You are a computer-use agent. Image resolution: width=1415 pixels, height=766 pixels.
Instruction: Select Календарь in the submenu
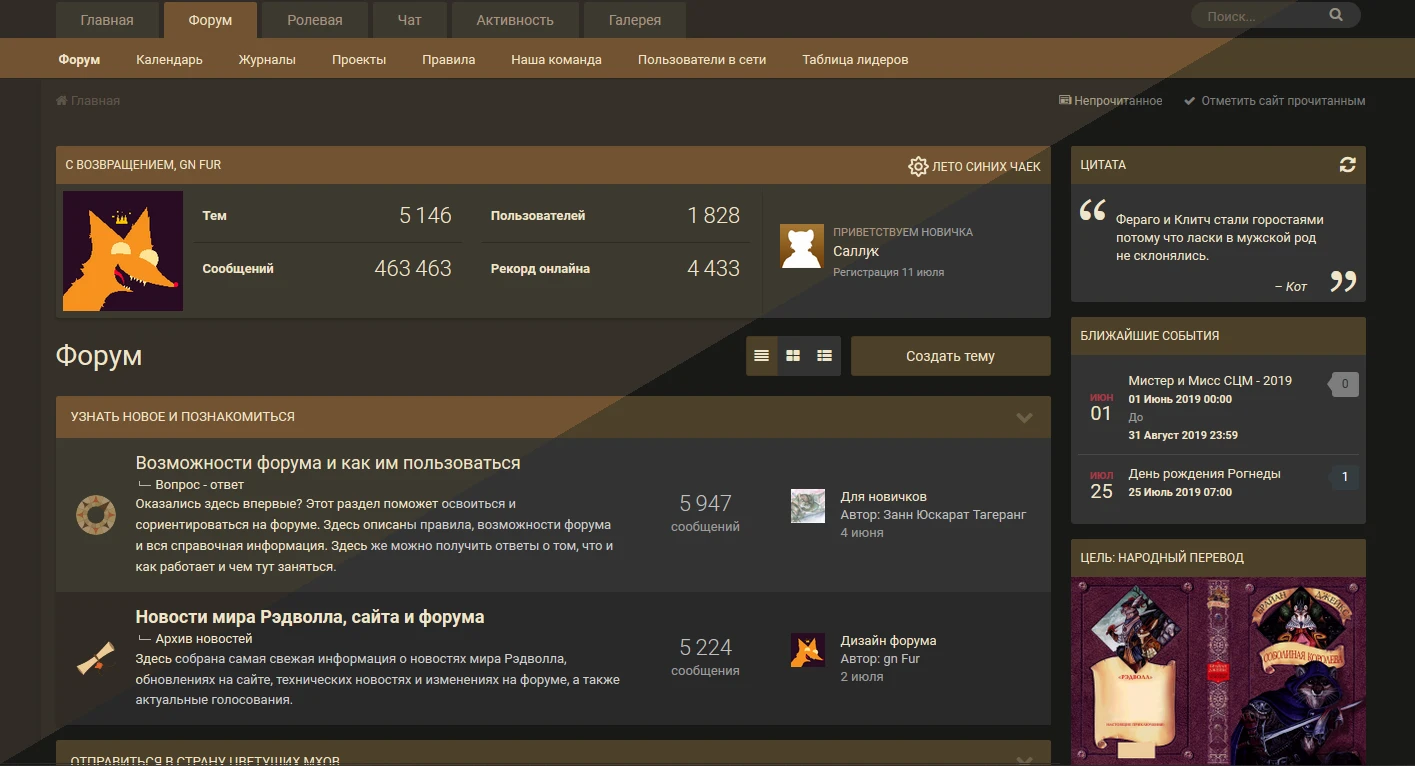(169, 60)
